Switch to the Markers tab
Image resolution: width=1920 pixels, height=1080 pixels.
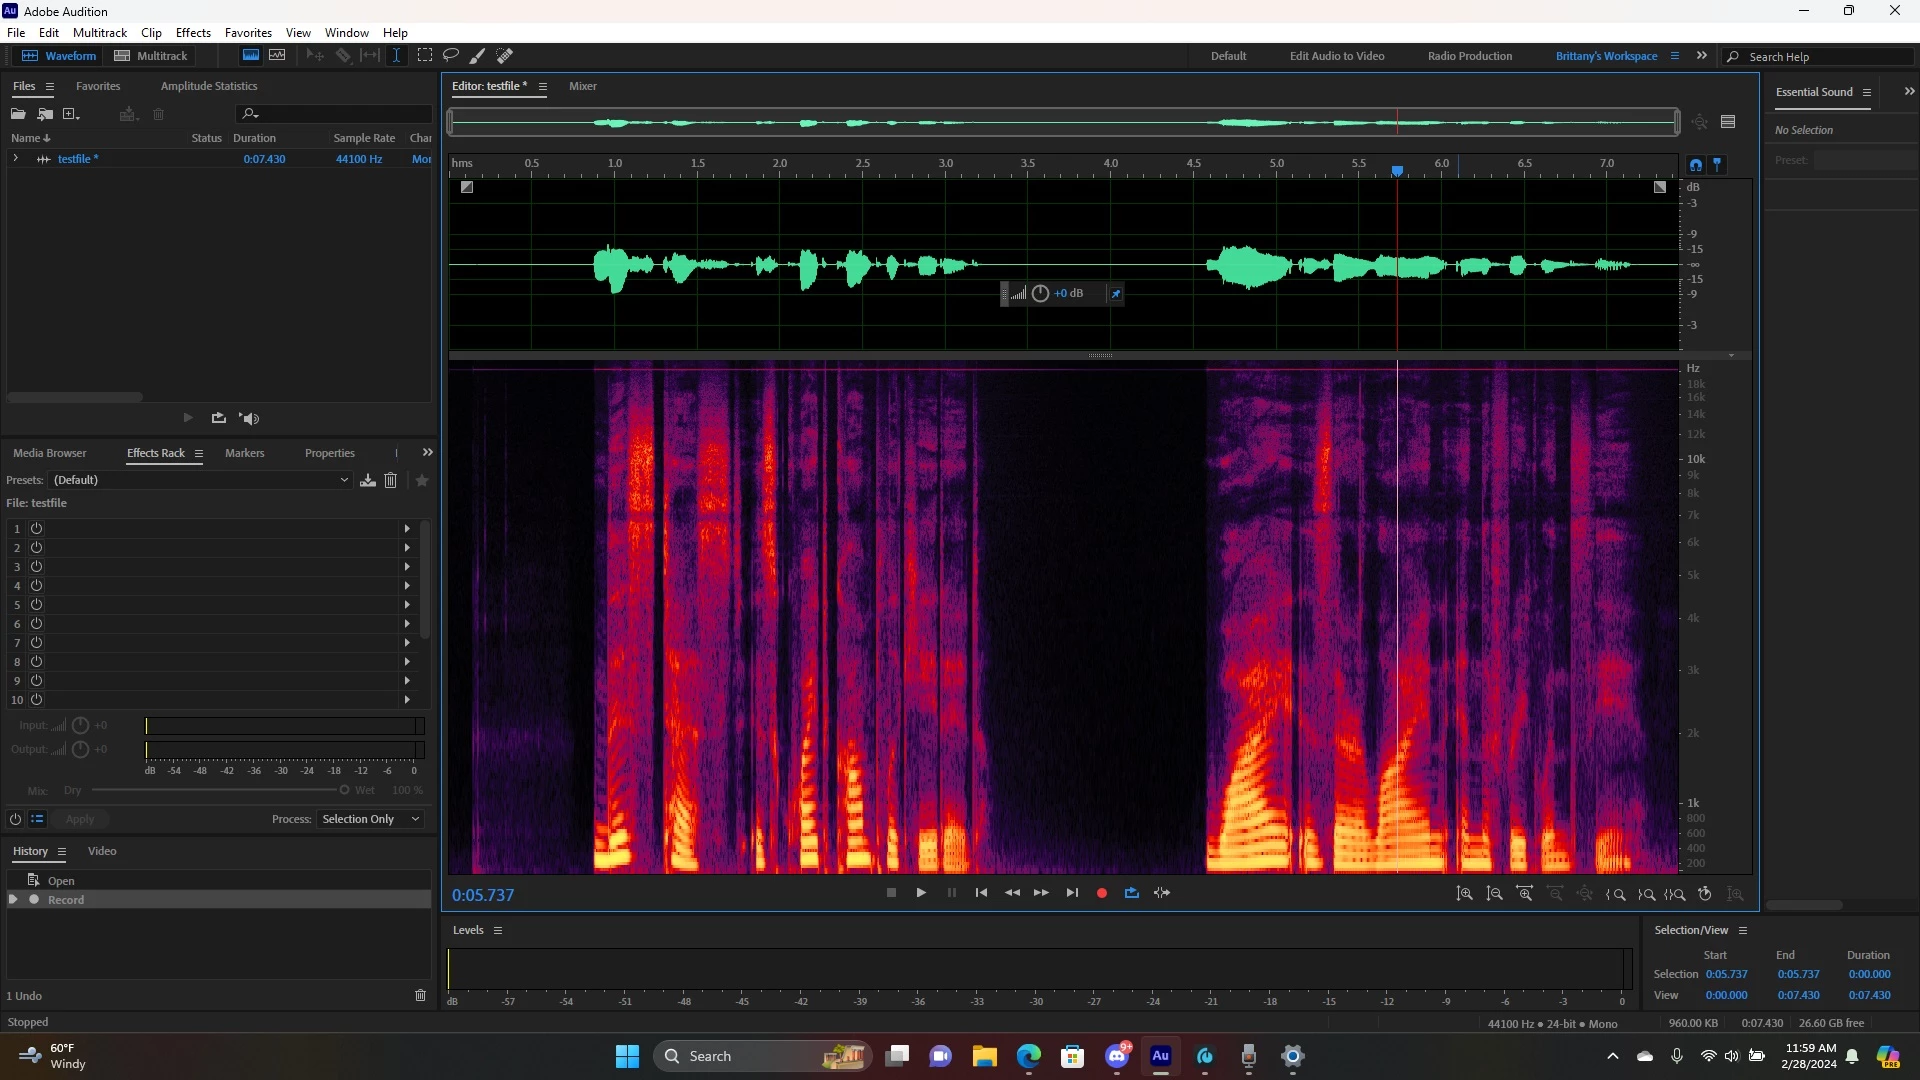click(x=244, y=453)
